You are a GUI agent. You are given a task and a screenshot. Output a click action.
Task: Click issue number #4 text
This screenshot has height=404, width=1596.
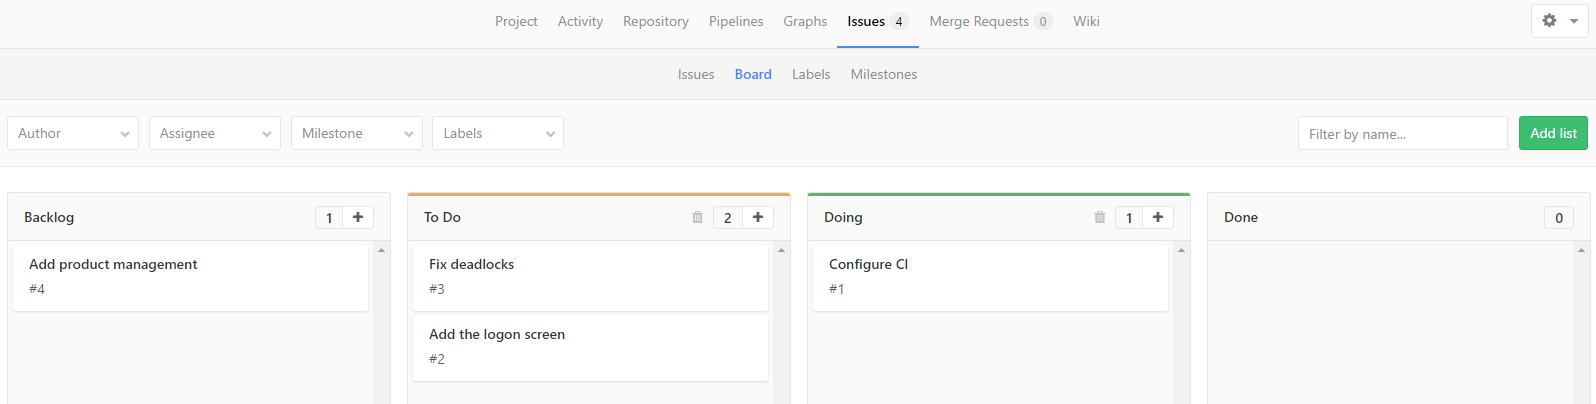coord(37,289)
